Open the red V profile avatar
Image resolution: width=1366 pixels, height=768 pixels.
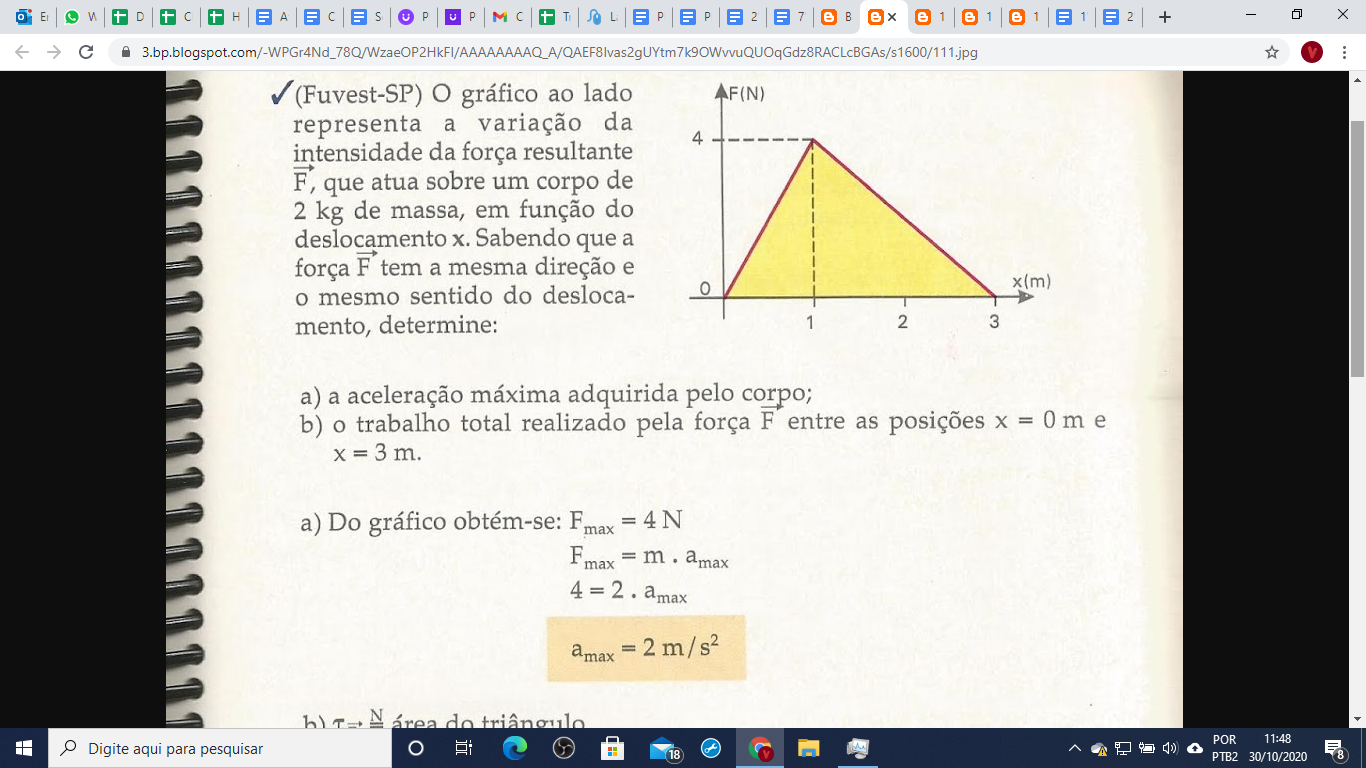[1312, 52]
